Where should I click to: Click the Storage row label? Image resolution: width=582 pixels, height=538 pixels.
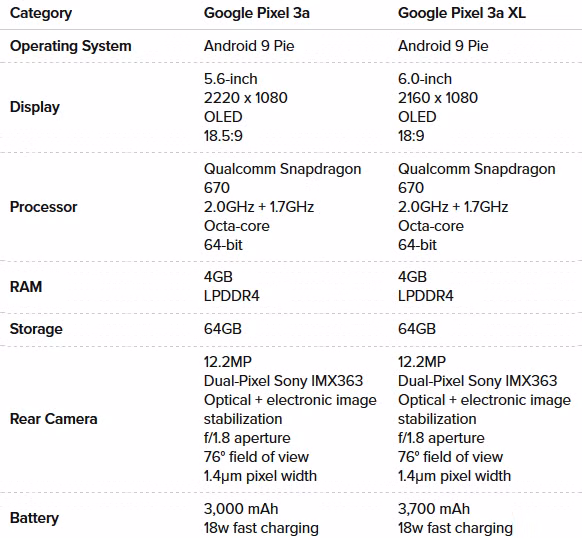pyautogui.click(x=36, y=329)
